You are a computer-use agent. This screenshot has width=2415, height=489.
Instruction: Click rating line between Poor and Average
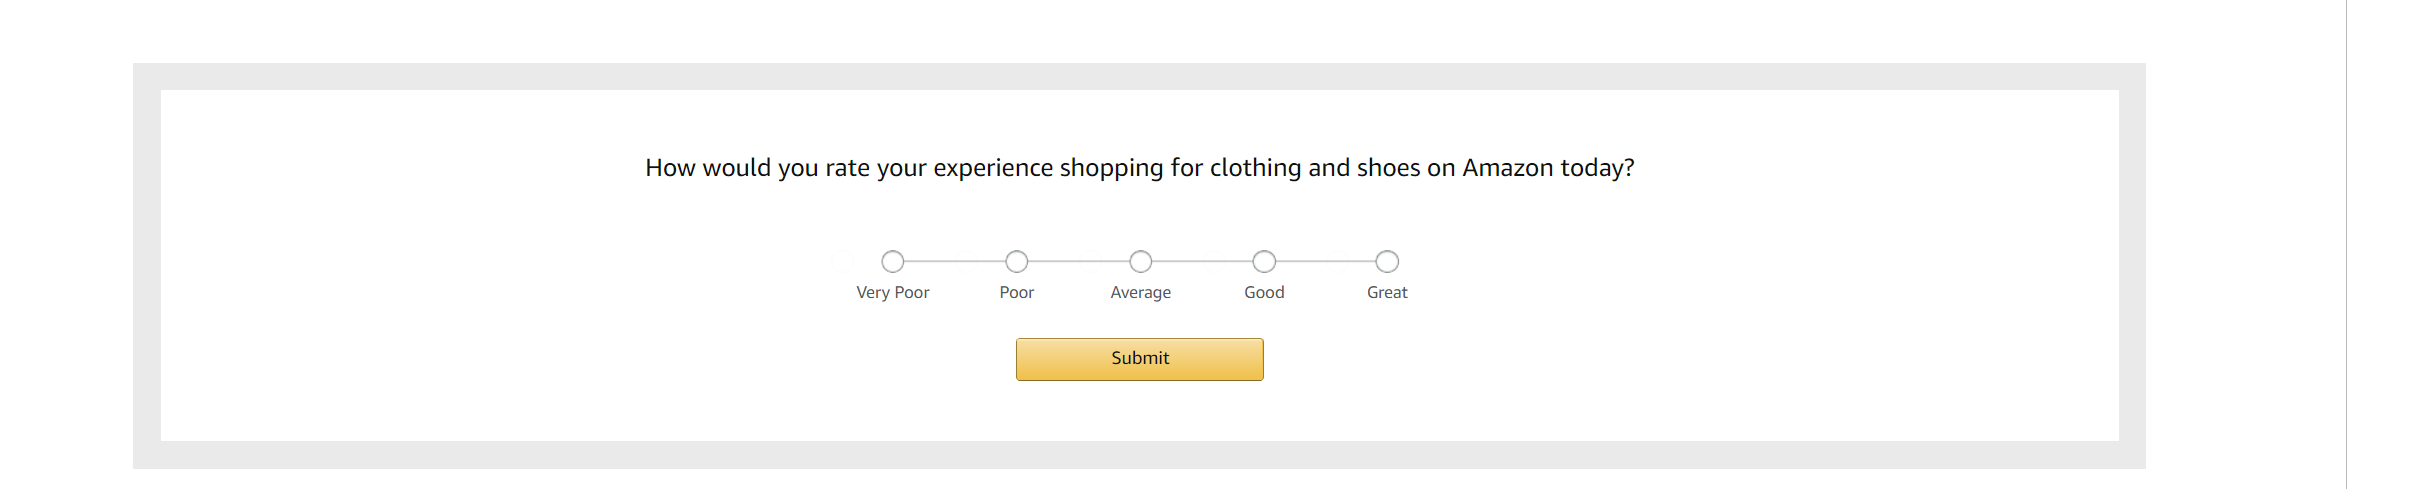click(1079, 262)
